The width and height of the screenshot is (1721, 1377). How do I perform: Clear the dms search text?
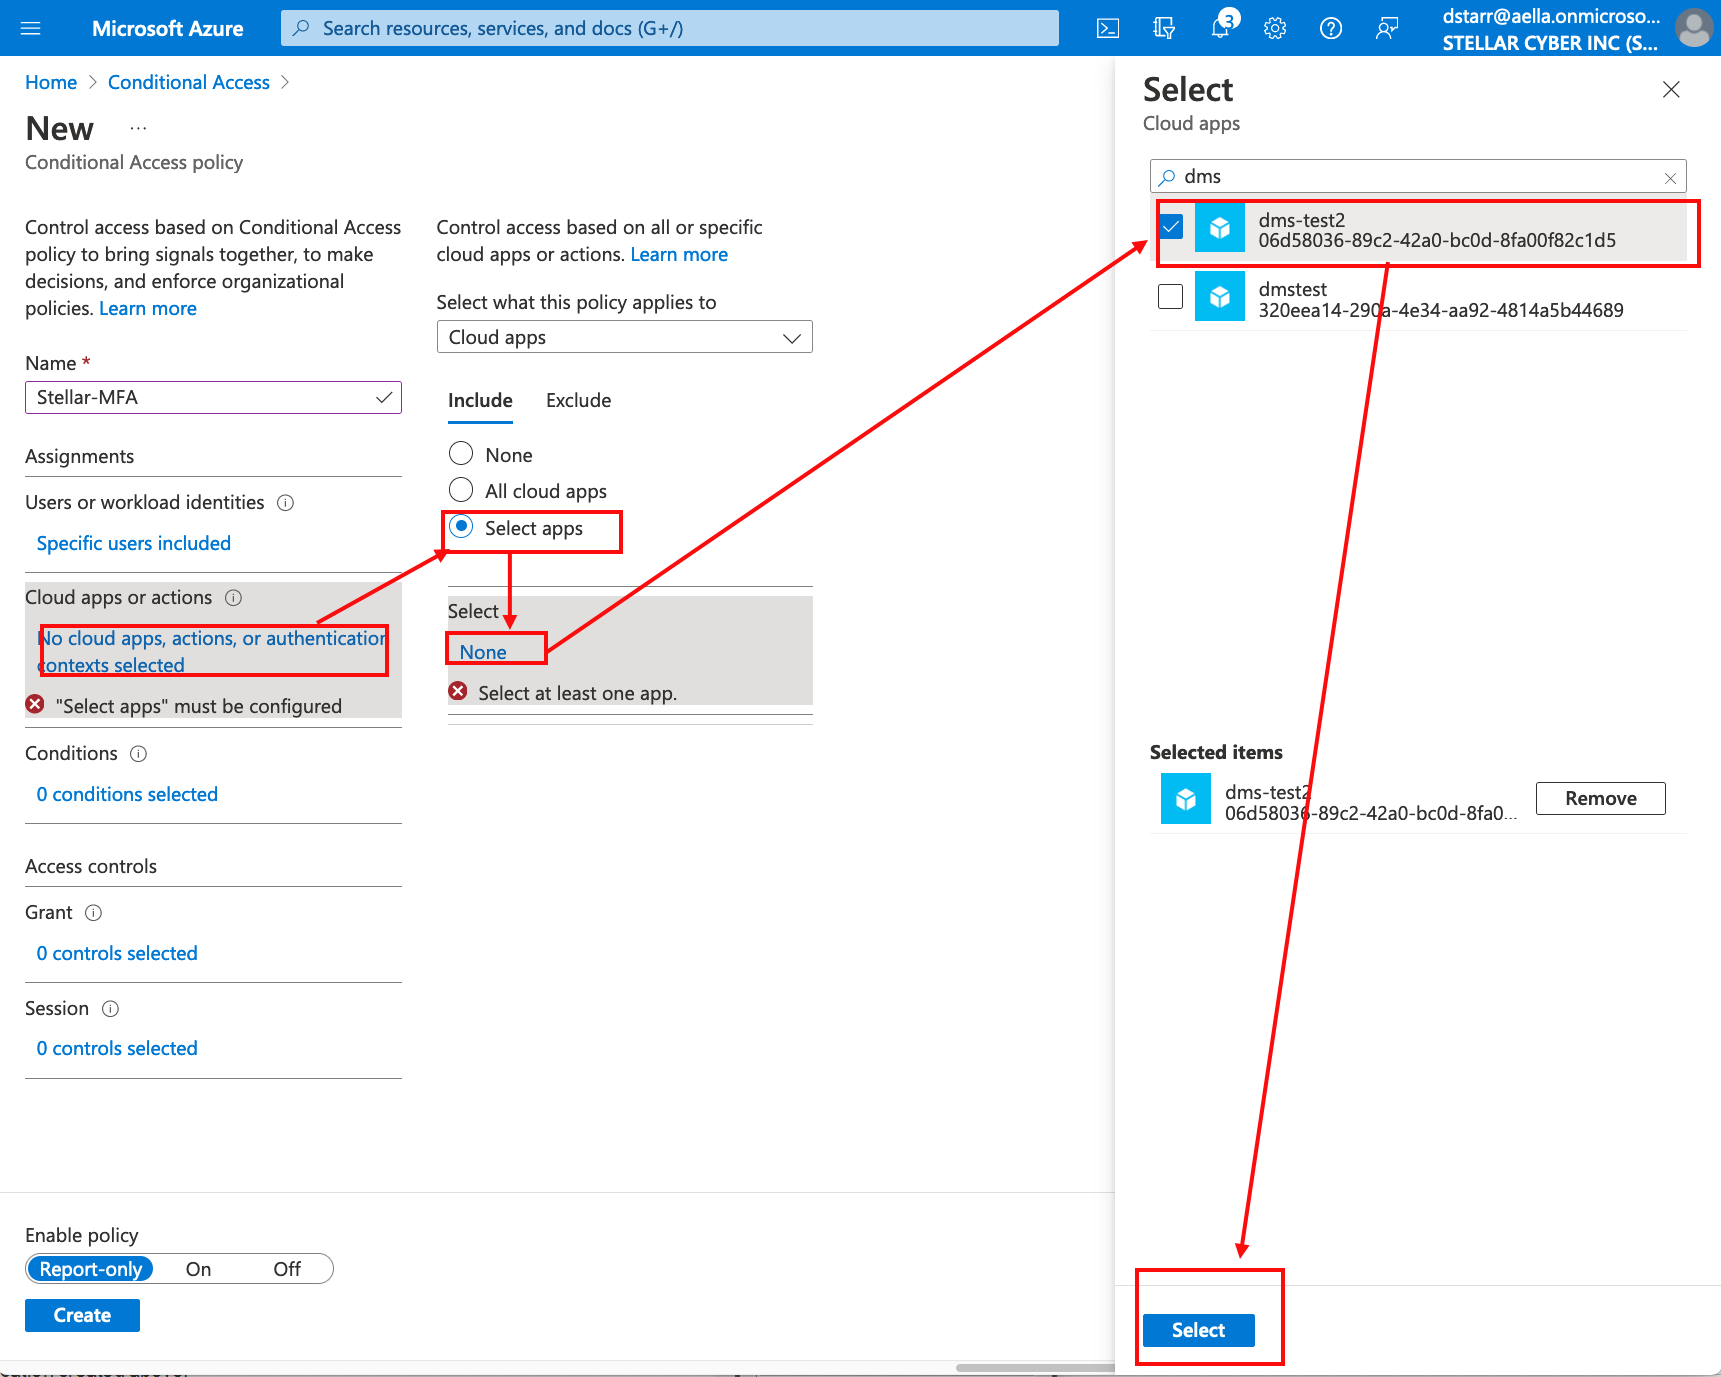pyautogui.click(x=1670, y=178)
